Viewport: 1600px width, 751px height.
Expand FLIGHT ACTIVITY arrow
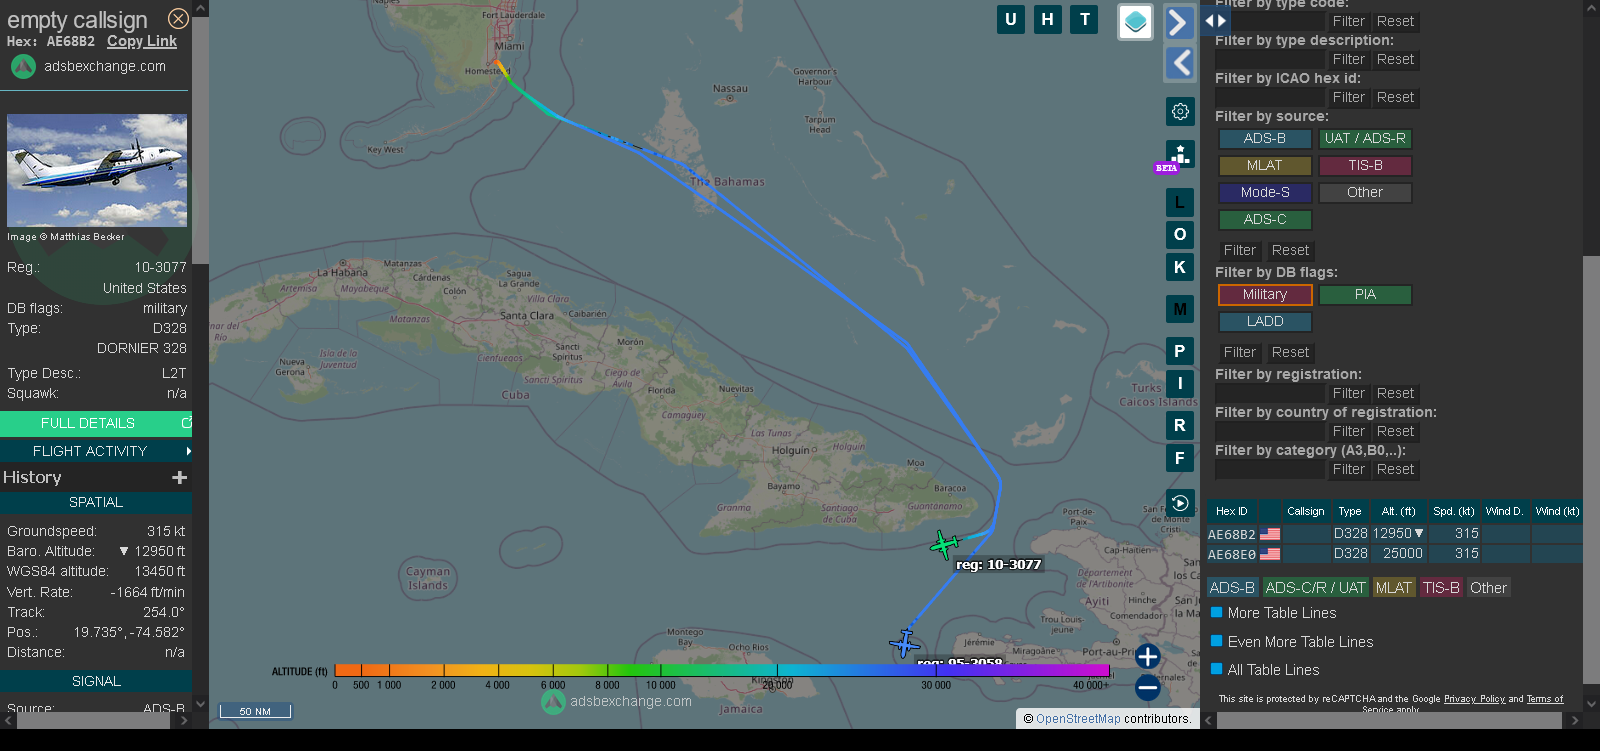click(188, 451)
